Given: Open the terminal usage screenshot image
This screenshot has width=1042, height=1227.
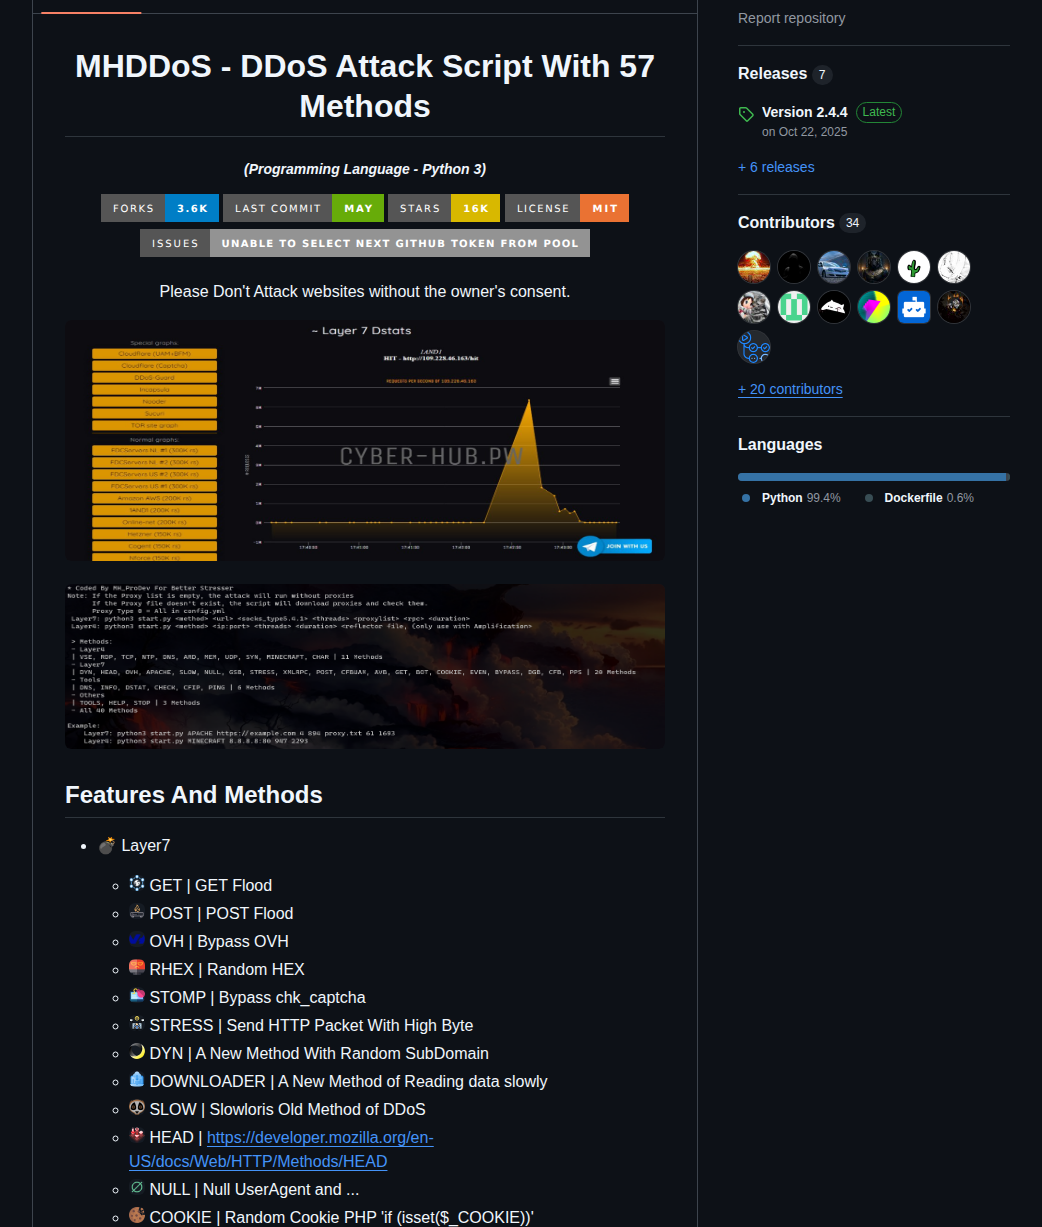Looking at the screenshot, I should click(x=365, y=666).
